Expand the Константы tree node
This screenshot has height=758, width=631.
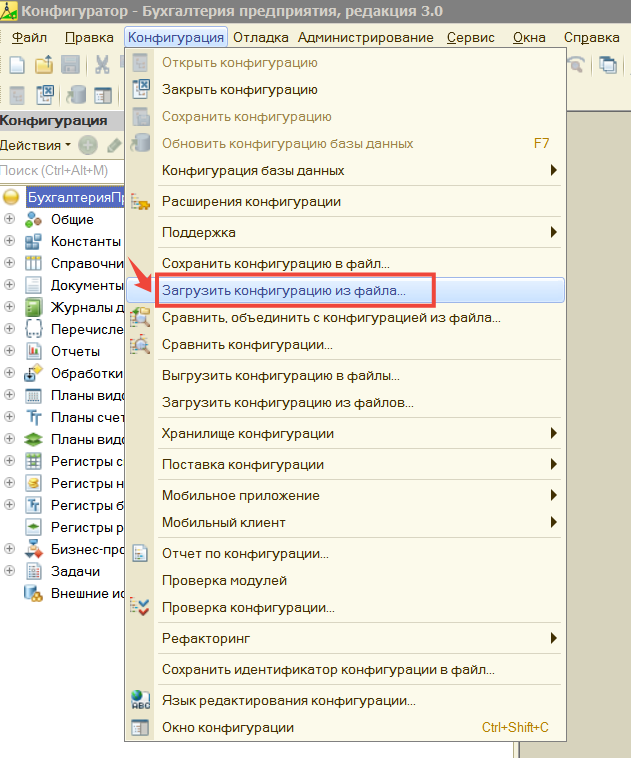pyautogui.click(x=9, y=241)
